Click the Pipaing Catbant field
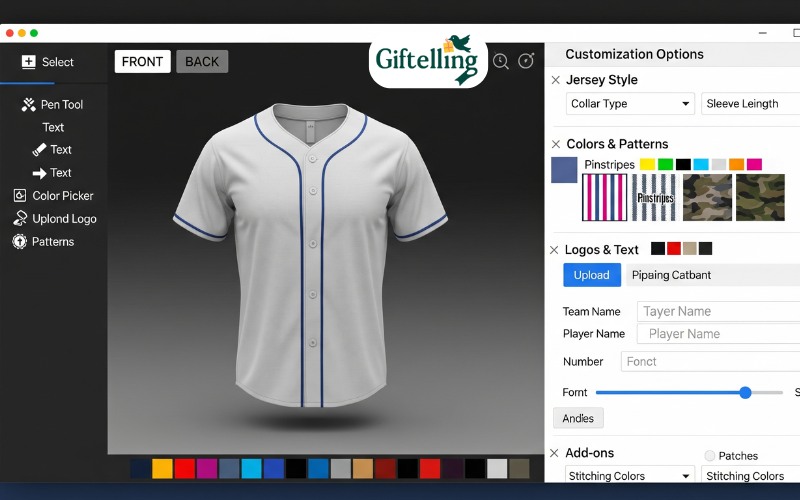The width and height of the screenshot is (800, 500). coord(713,275)
